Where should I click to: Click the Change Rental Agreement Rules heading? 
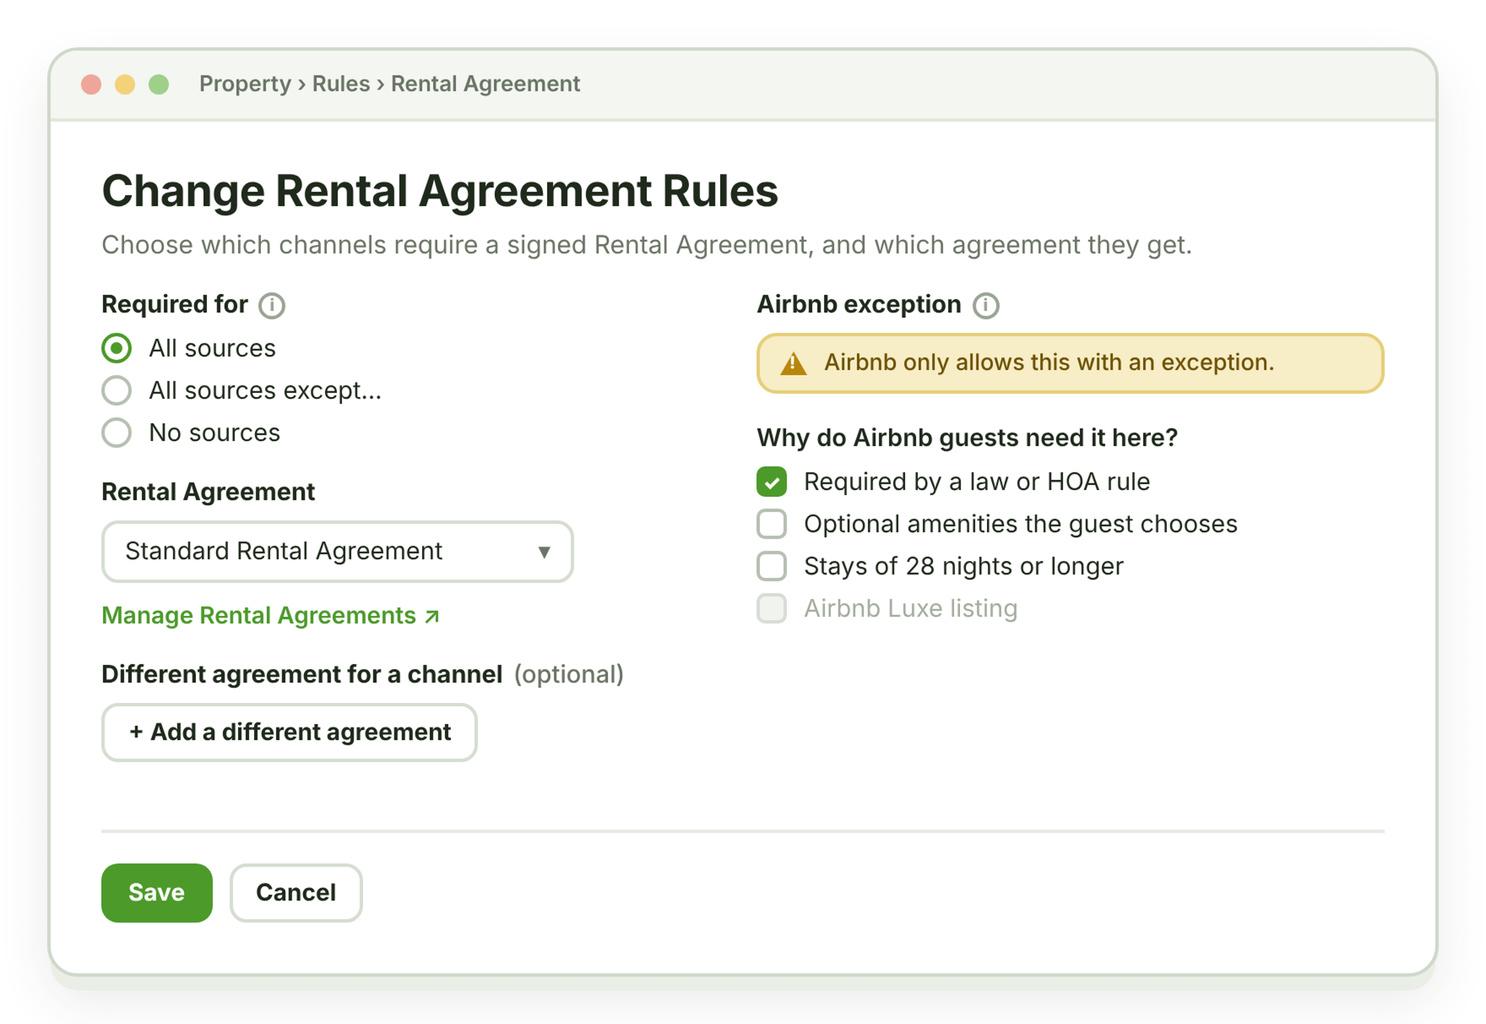(x=440, y=191)
